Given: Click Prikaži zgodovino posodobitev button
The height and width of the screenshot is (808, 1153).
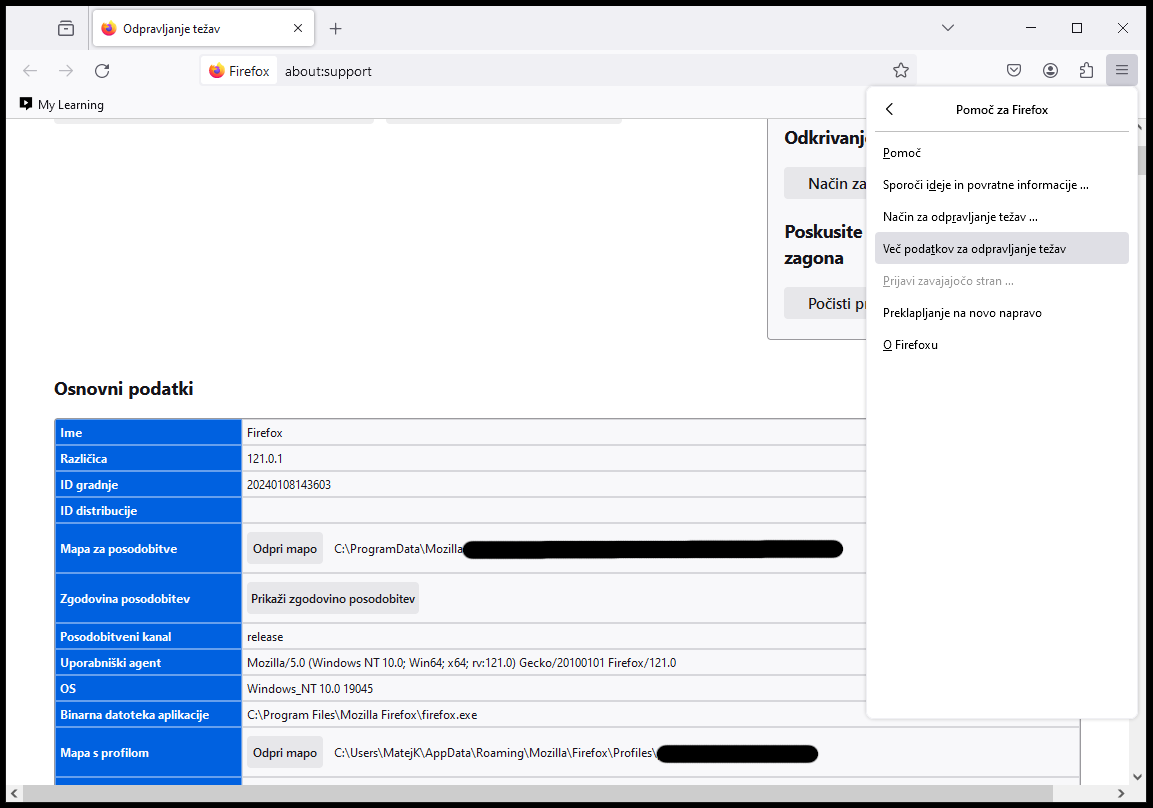Looking at the screenshot, I should click(x=333, y=598).
